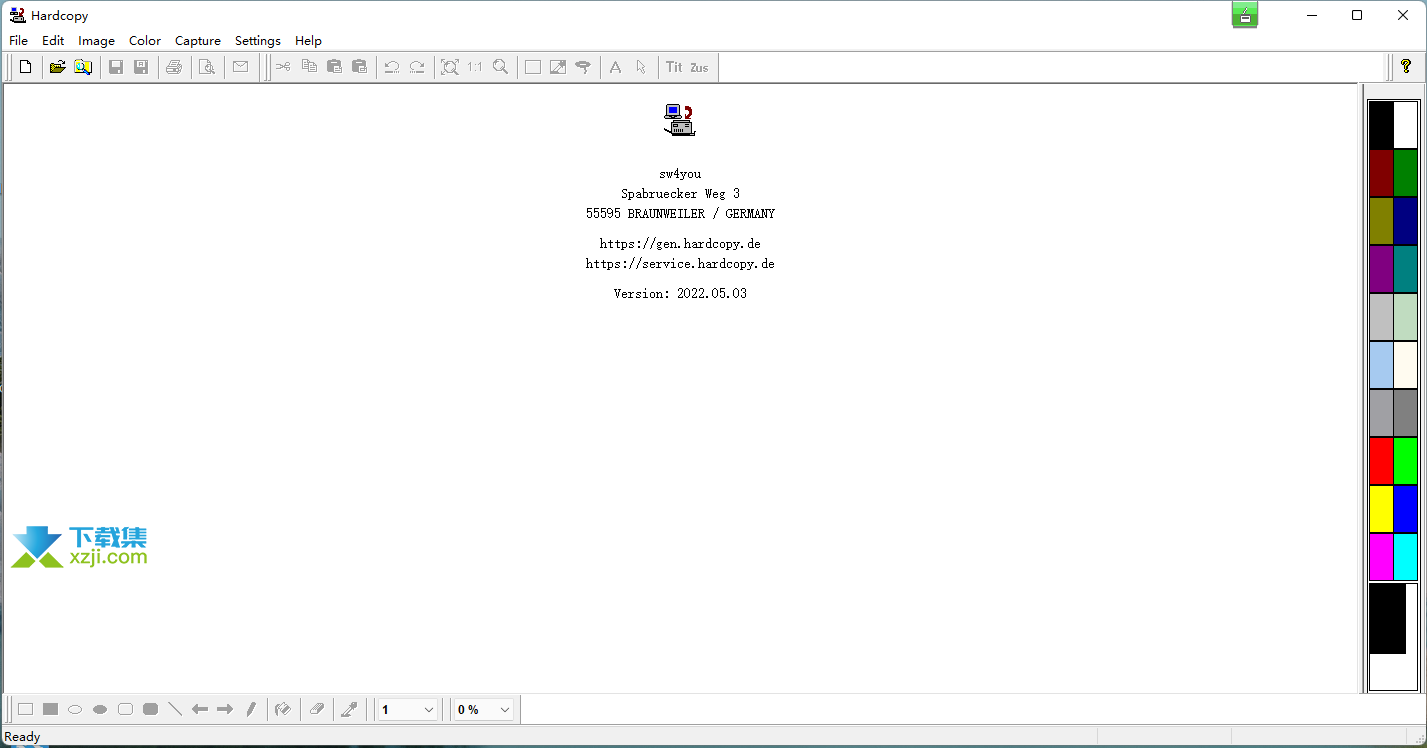Screen dimensions: 1427x748
Task: Pick the light blue color swatch
Action: (1381, 365)
